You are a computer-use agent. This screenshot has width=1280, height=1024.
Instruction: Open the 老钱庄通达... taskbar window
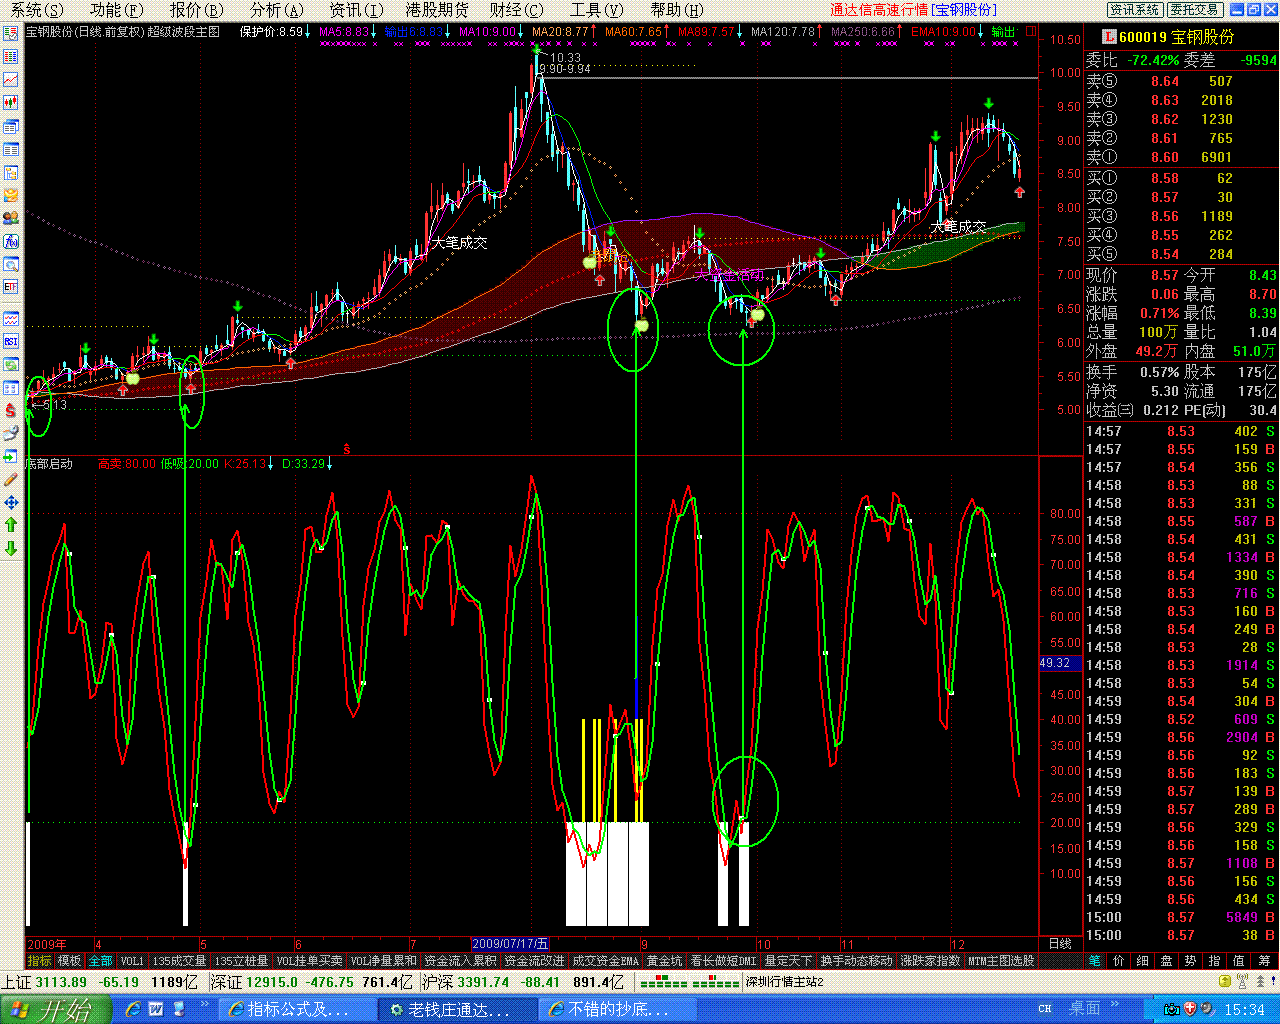[457, 1010]
